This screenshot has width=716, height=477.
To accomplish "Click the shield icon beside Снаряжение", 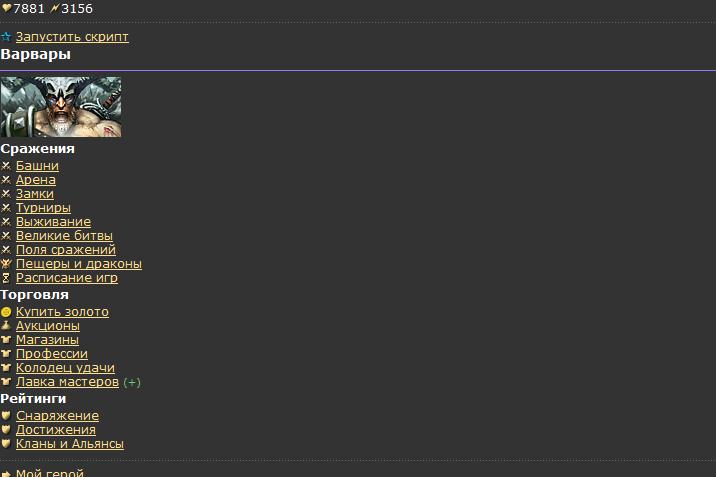I will tap(6, 416).
